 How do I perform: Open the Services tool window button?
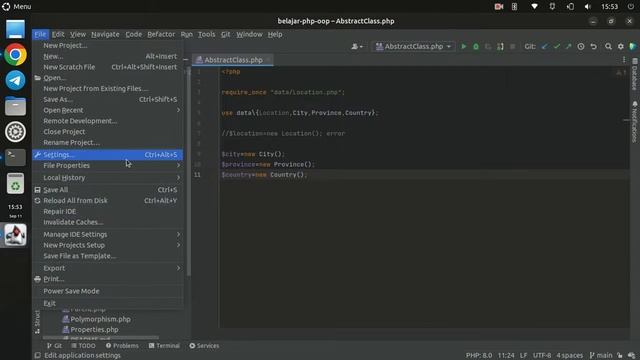(x=204, y=346)
